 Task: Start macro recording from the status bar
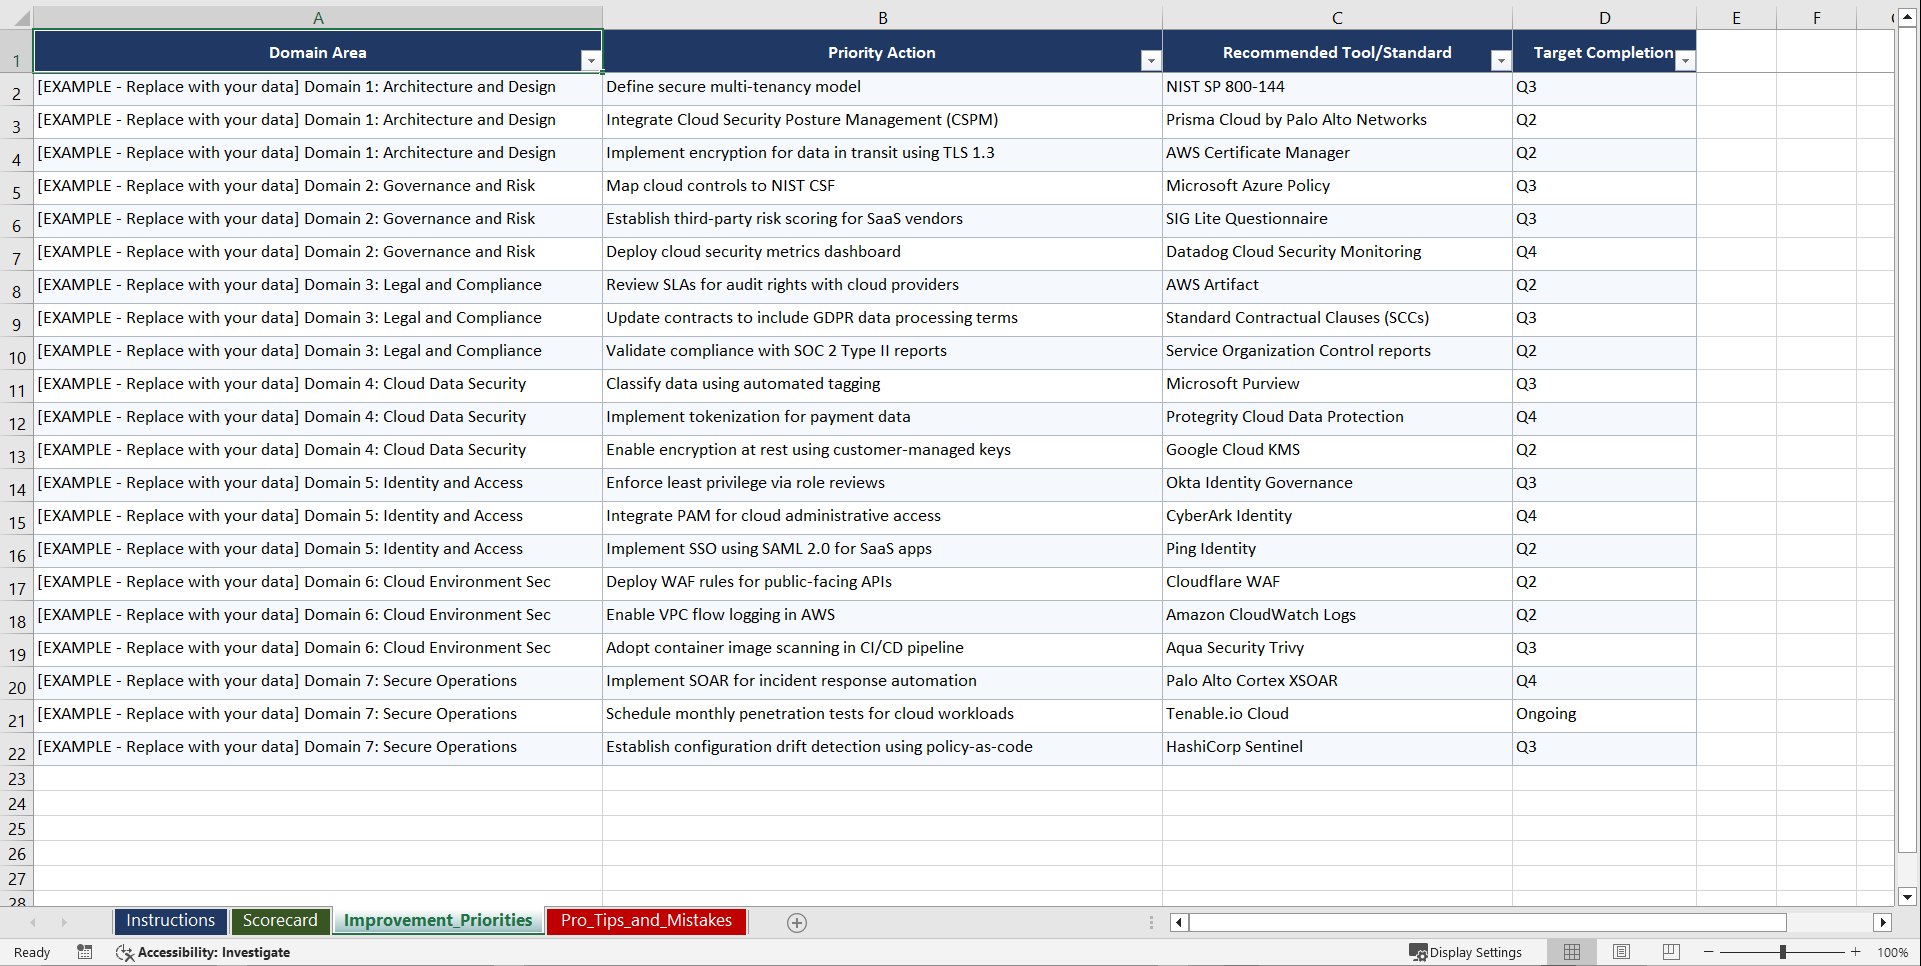click(x=85, y=952)
